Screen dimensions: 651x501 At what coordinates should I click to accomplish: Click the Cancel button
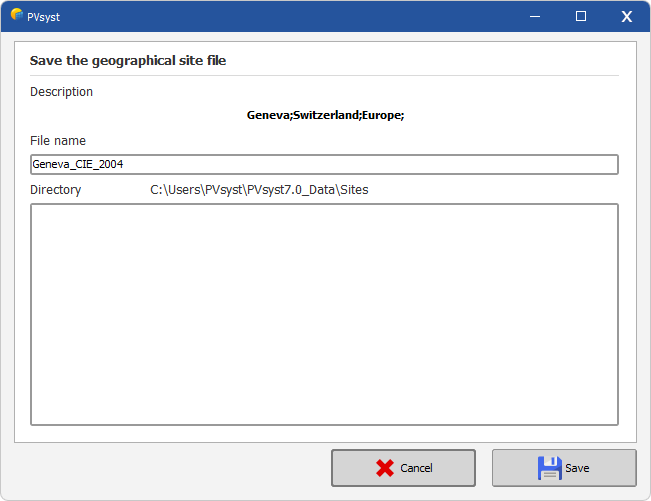click(403, 468)
